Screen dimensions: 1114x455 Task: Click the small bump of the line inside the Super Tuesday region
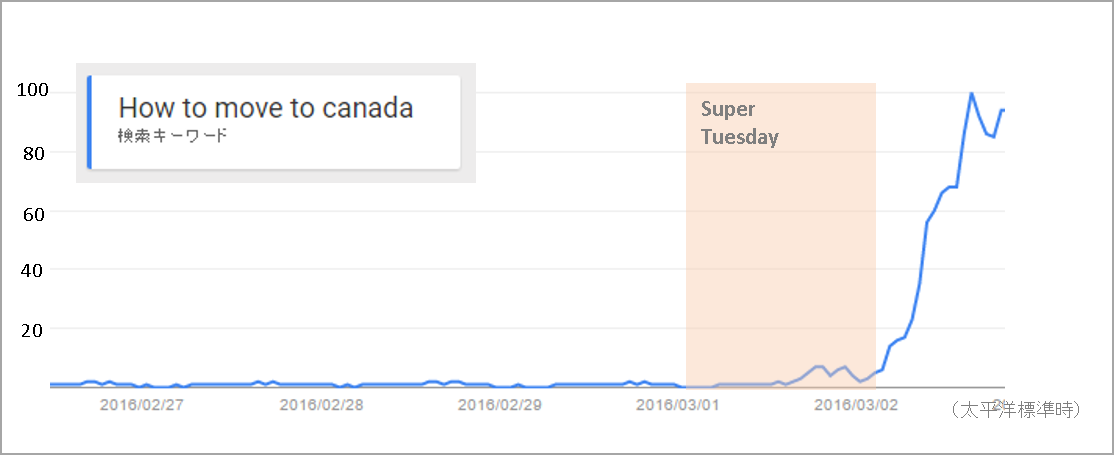(x=819, y=367)
